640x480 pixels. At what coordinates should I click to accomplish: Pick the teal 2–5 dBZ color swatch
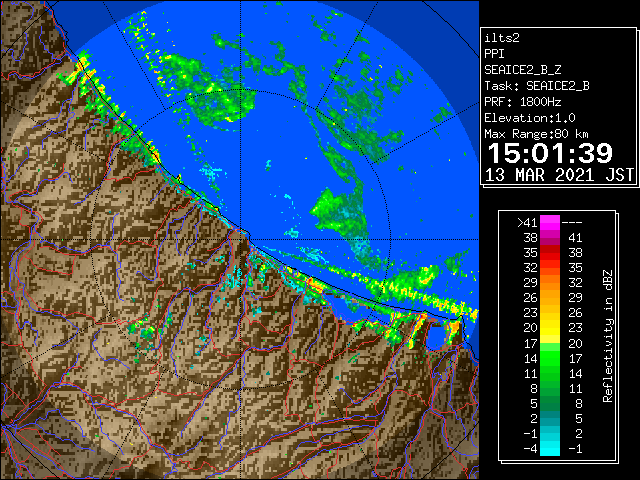(x=550, y=418)
